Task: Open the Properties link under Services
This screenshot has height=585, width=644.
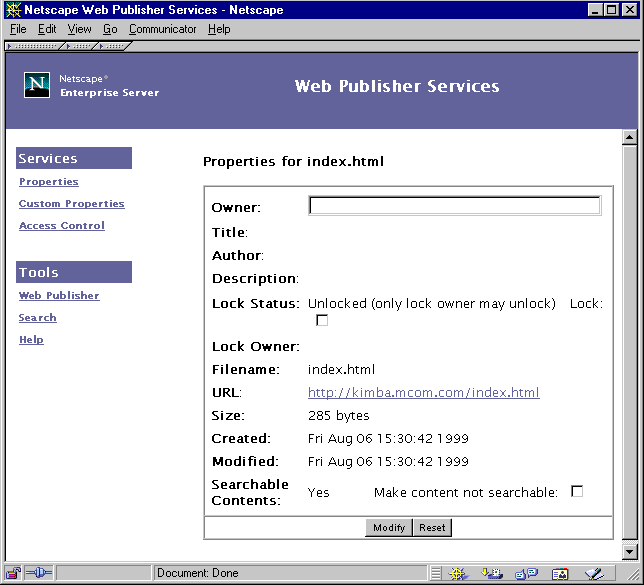Action: (x=49, y=182)
